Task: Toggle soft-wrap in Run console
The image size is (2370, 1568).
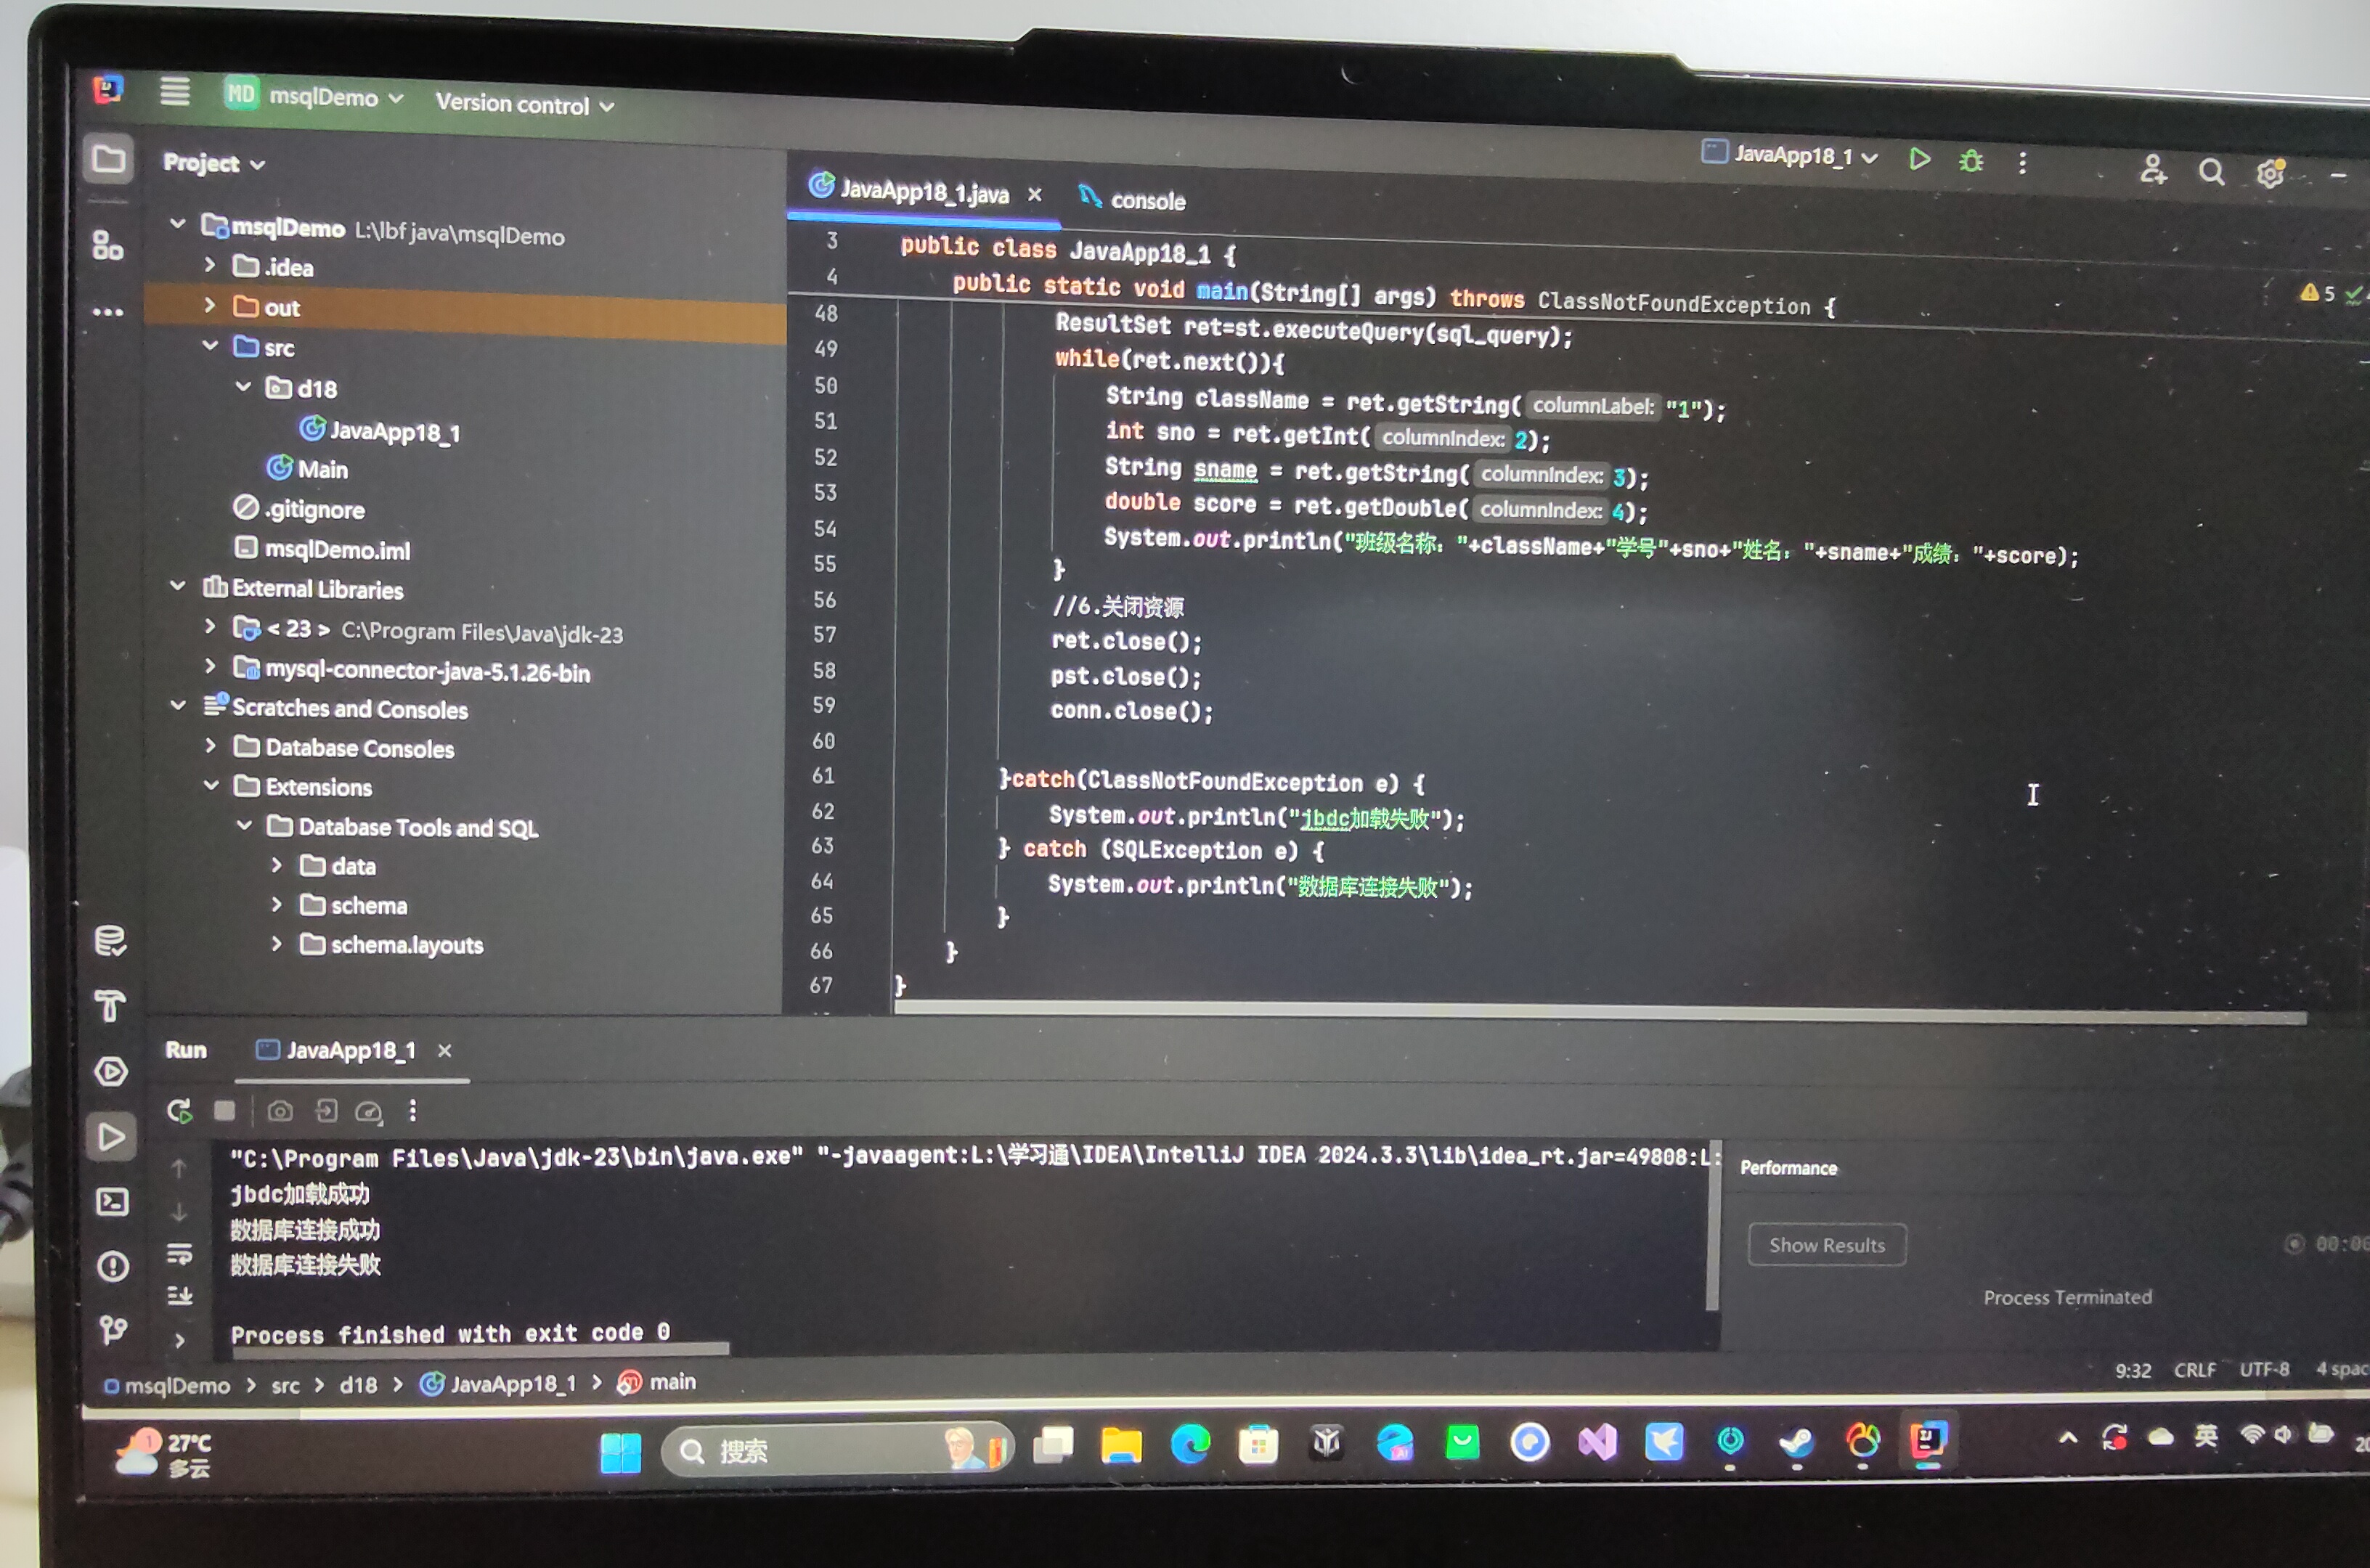Action: [x=180, y=1253]
